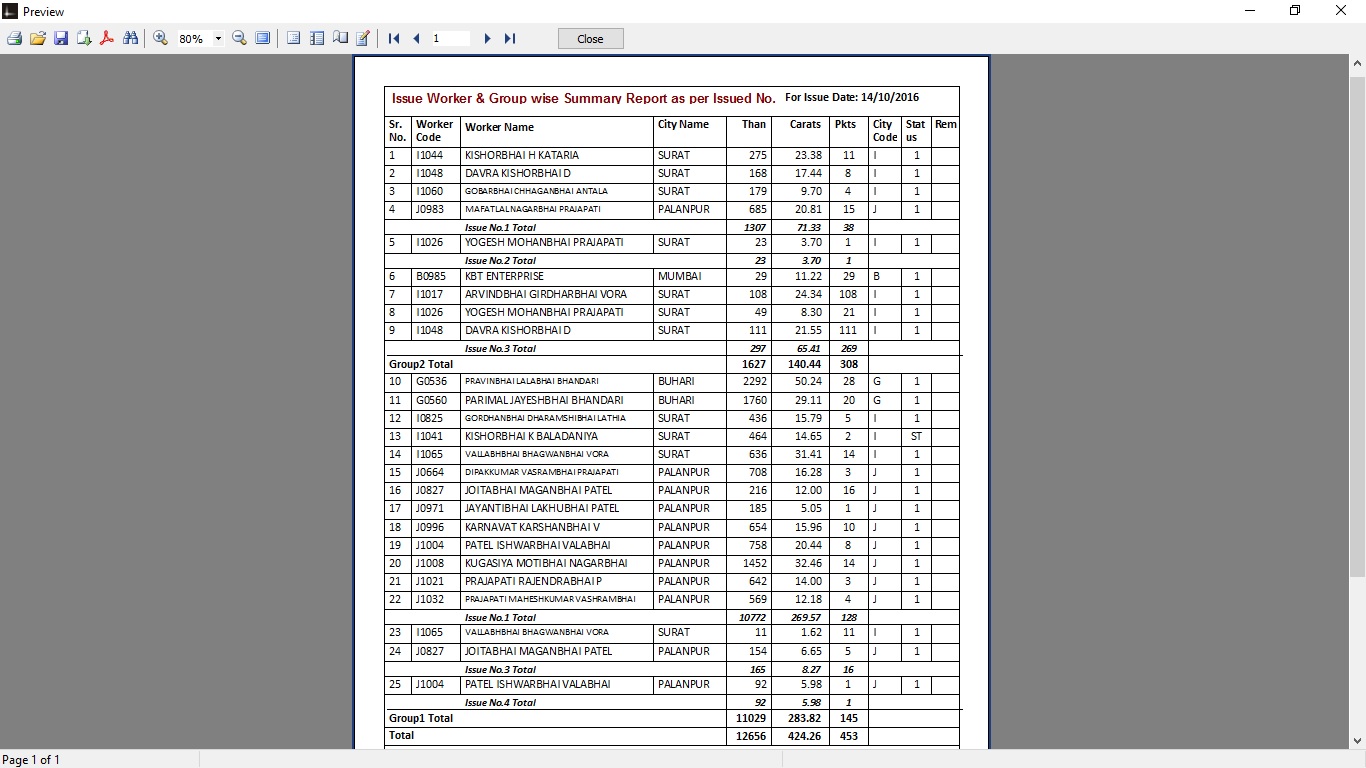The image size is (1366, 768).
Task: Toggle the thumbnails panel icon
Action: point(317,39)
